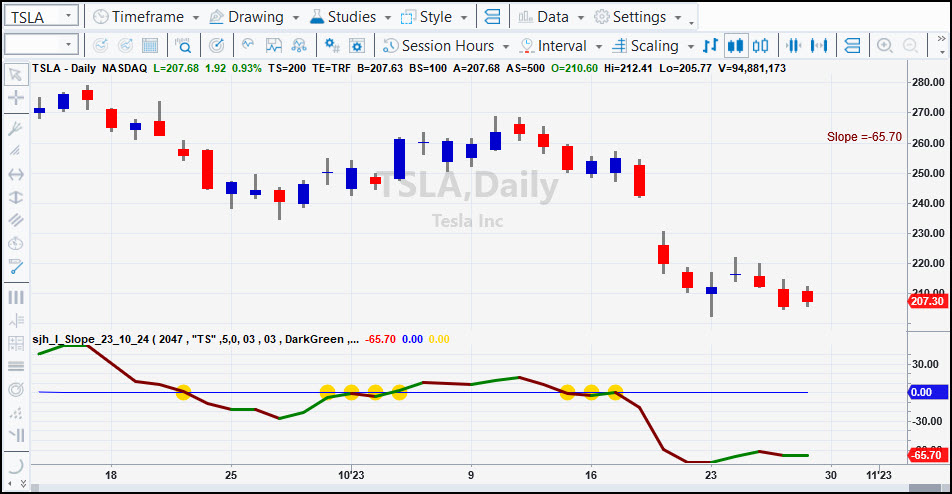Image resolution: width=952 pixels, height=494 pixels.
Task: Select the target circle tool in sidebar
Action: (x=16, y=389)
